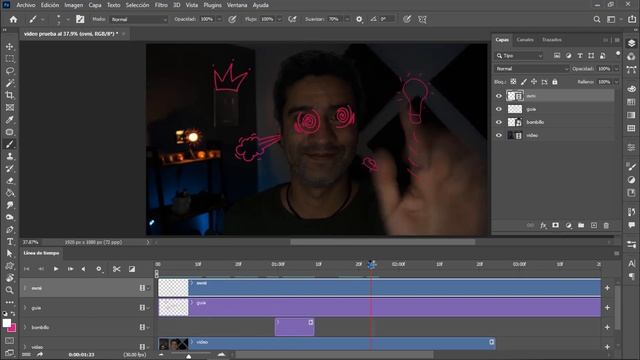Select the Lasso tool
The width and height of the screenshot is (640, 360).
tap(9, 71)
